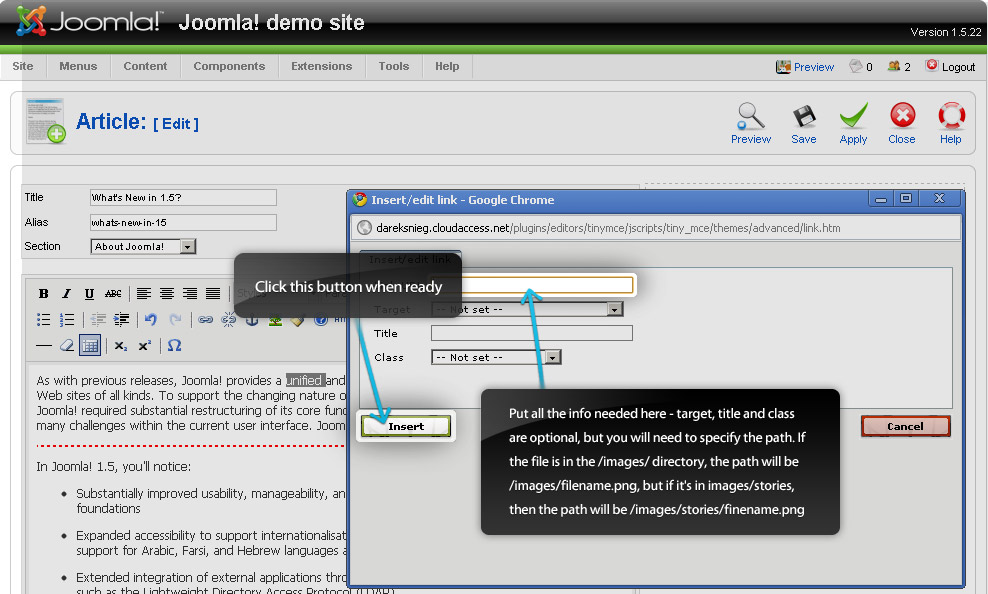988x594 pixels.
Task: Click the article Title field "What's New in 1.5?"
Action: (x=183, y=198)
